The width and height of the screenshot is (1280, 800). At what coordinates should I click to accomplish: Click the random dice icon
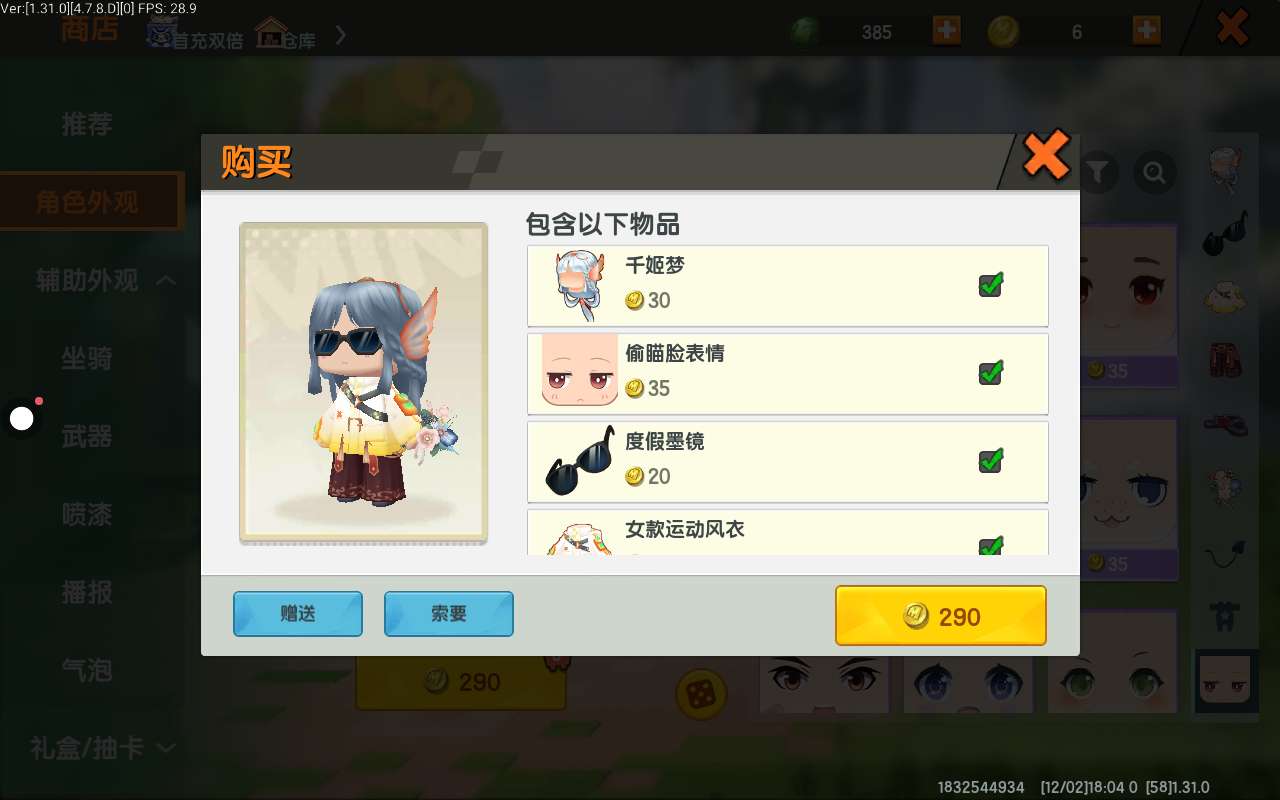pos(701,694)
